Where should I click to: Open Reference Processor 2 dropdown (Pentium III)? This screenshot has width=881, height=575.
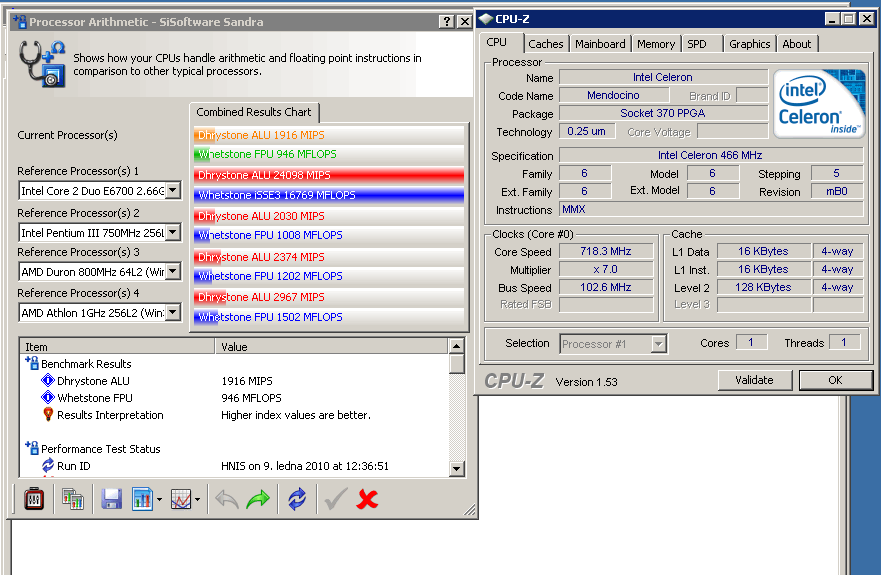[x=172, y=232]
